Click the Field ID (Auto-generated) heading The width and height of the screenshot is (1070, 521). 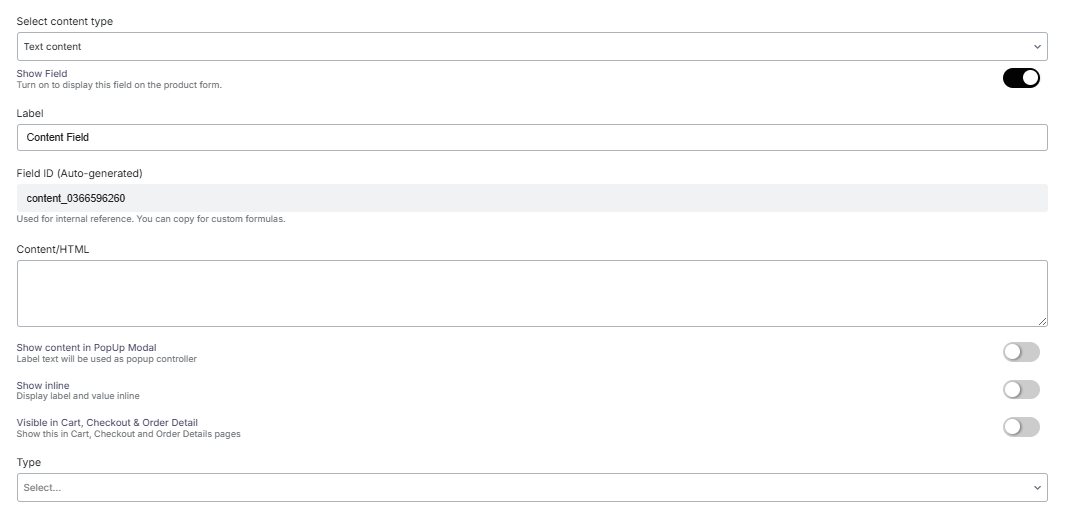(79, 173)
